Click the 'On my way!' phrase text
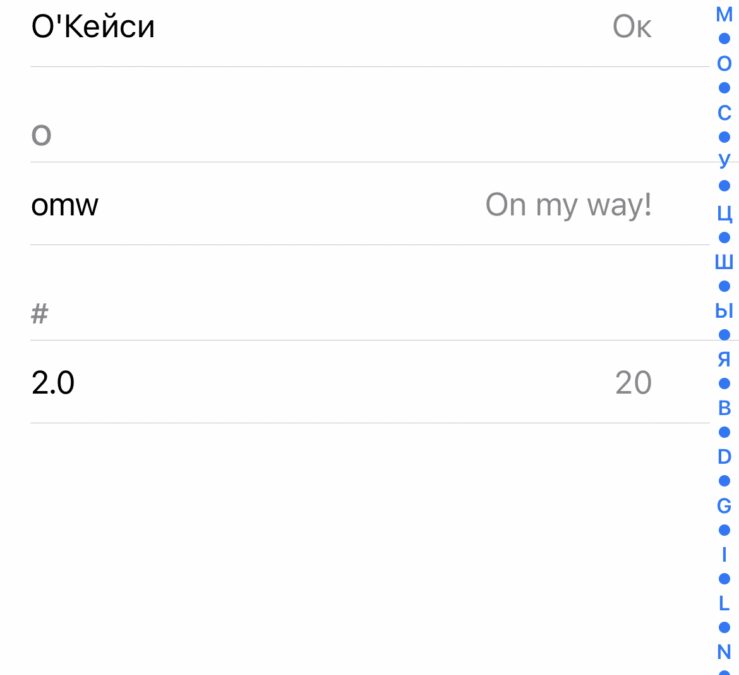This screenshot has height=675, width=739. 568,206
